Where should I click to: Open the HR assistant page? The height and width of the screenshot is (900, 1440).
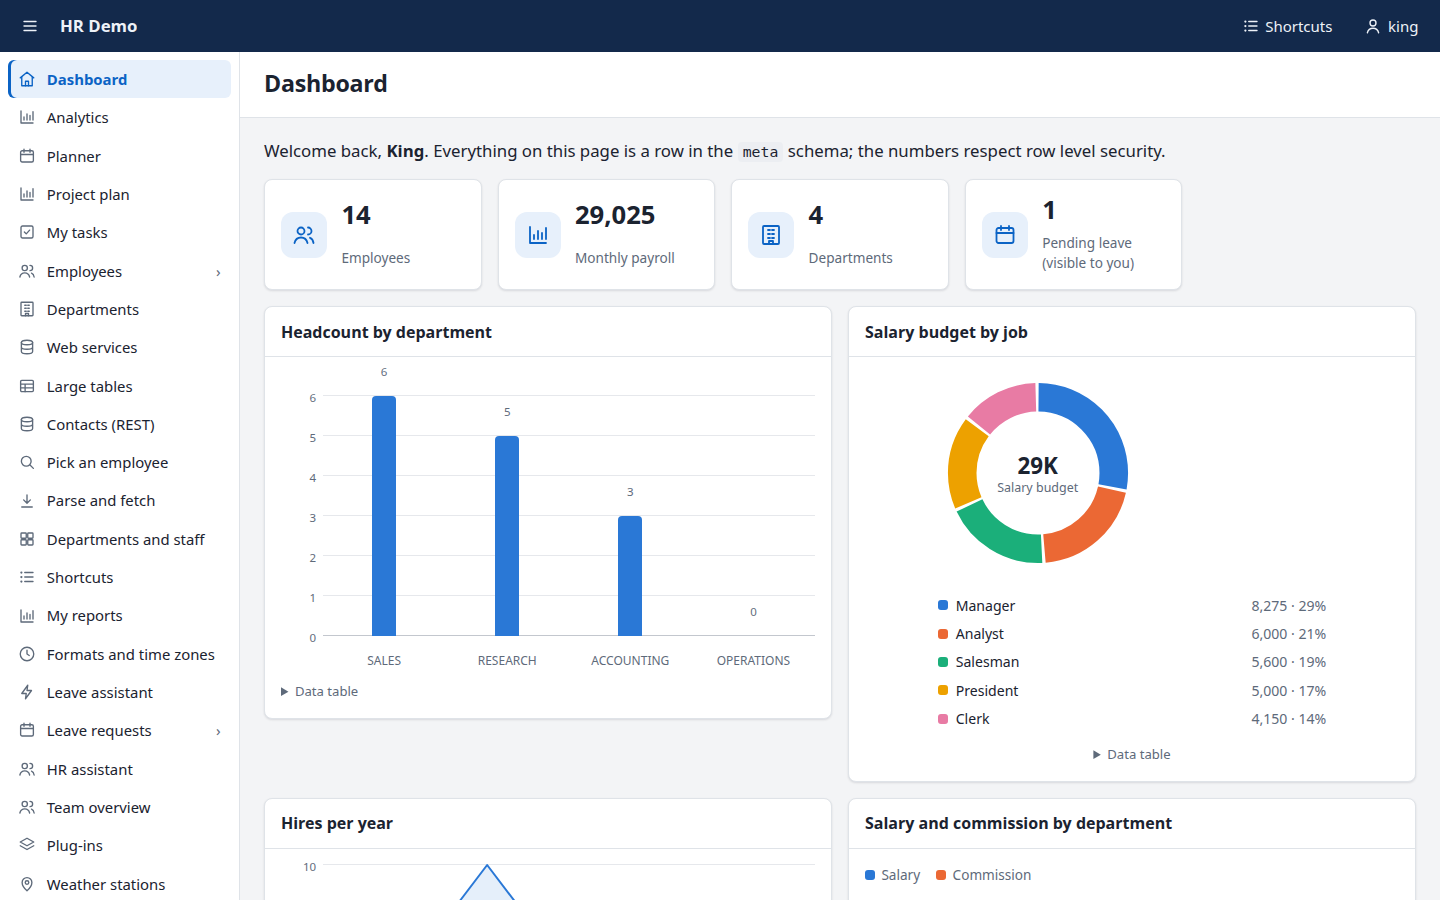click(120, 769)
